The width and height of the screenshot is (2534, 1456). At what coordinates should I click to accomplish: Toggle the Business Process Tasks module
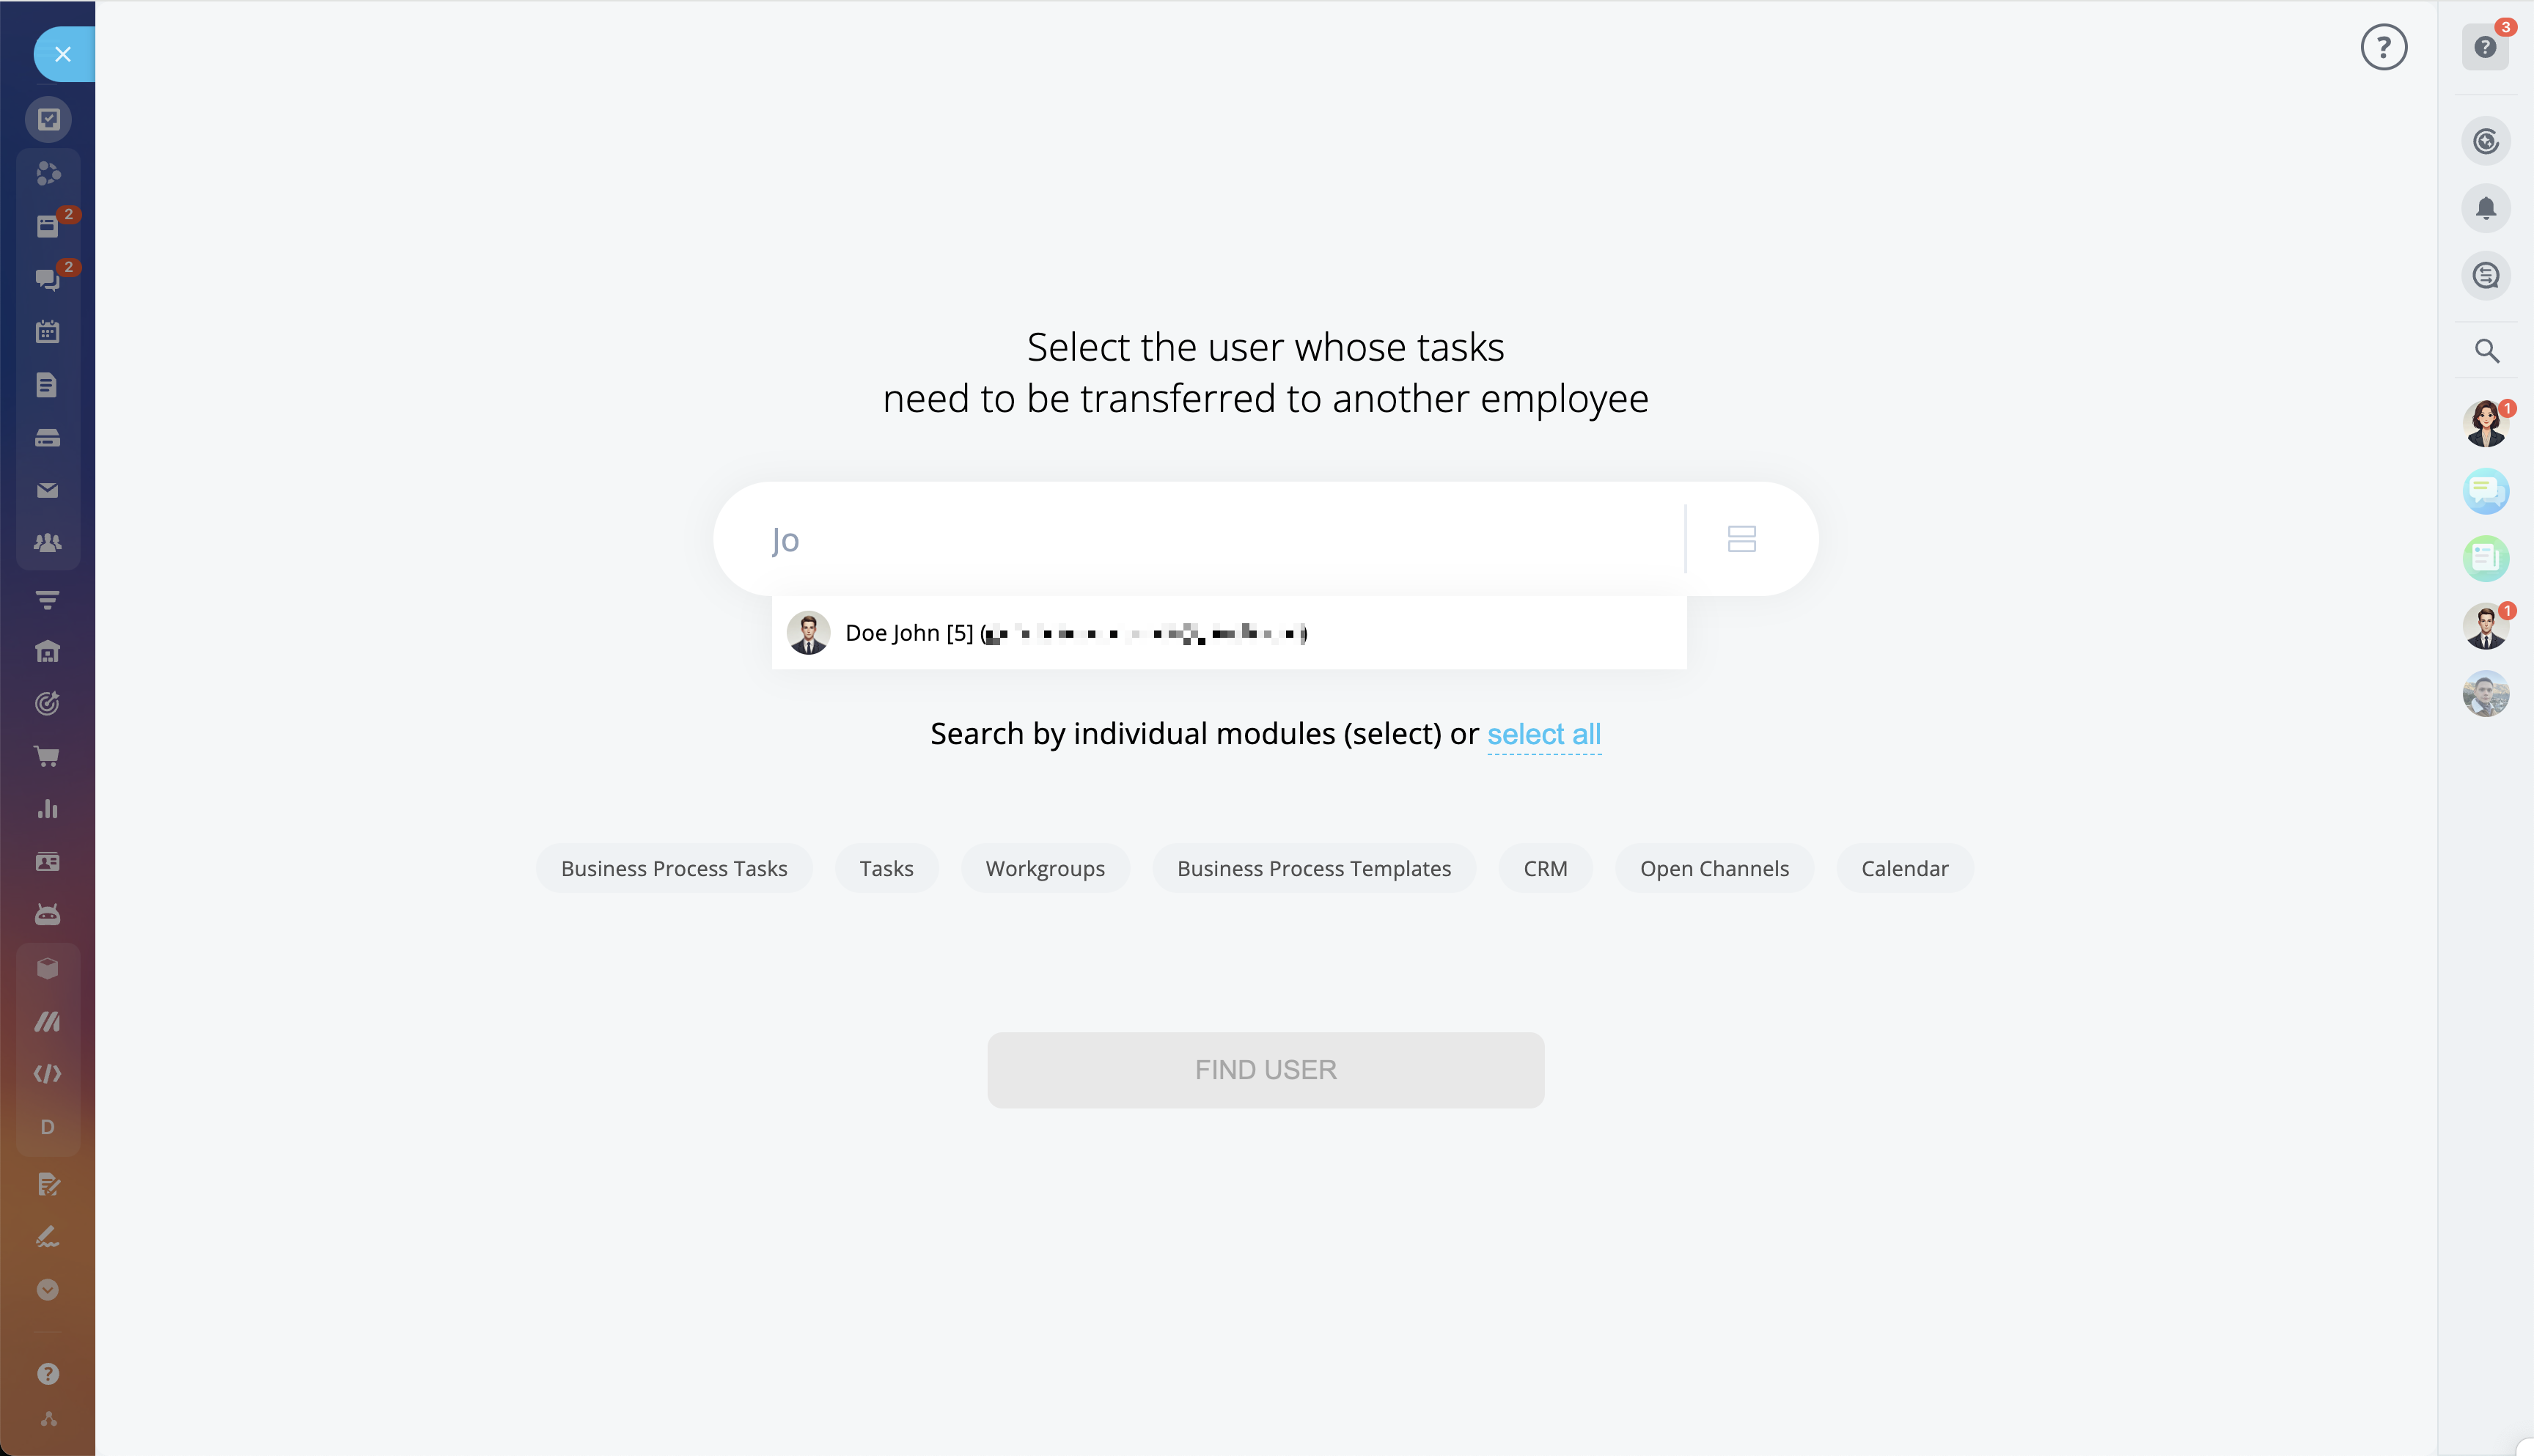point(674,868)
